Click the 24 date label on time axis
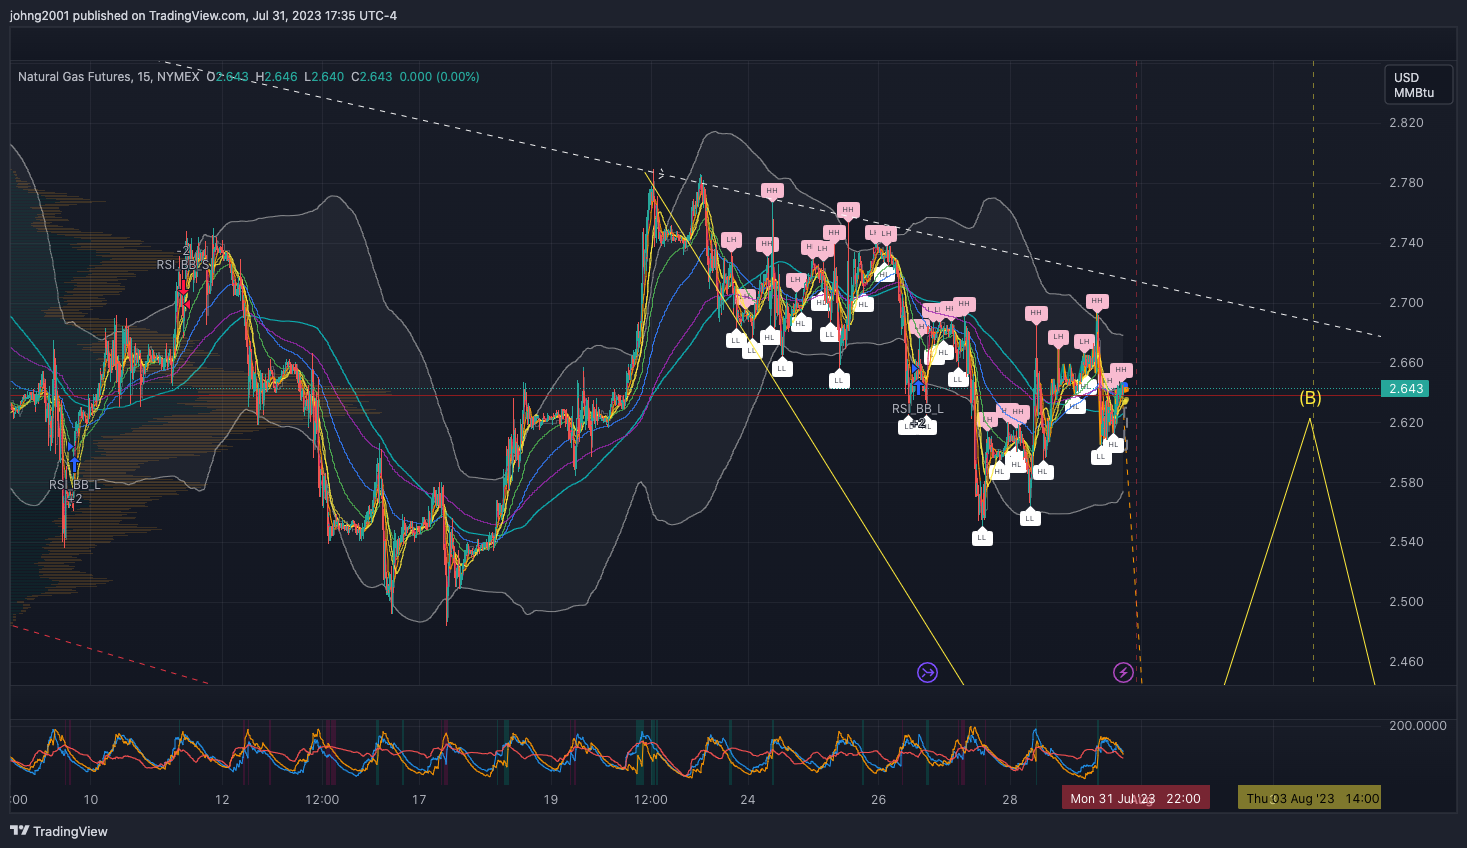Screen dimensions: 1467x848 748,799
